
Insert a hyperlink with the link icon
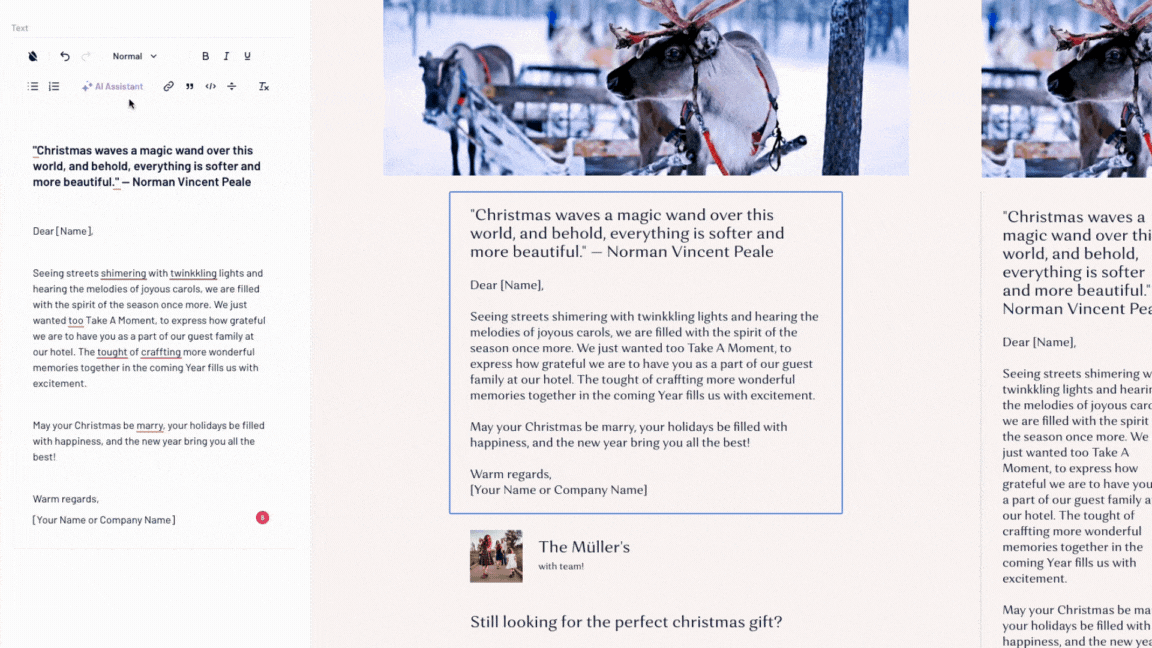coord(168,87)
